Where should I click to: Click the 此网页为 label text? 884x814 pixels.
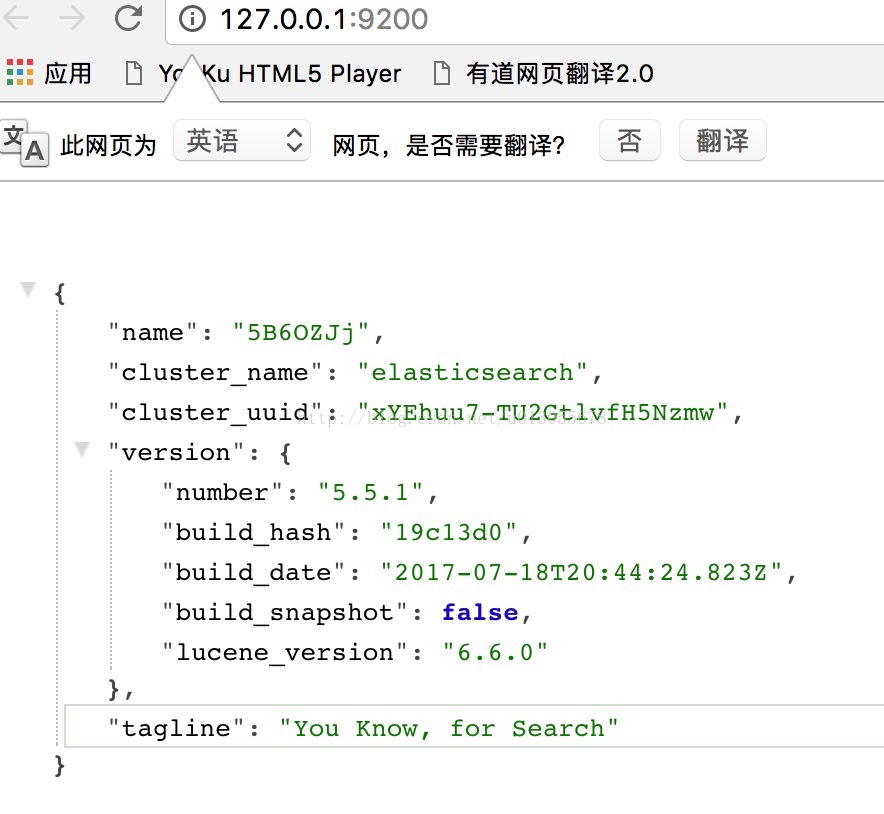(108, 145)
